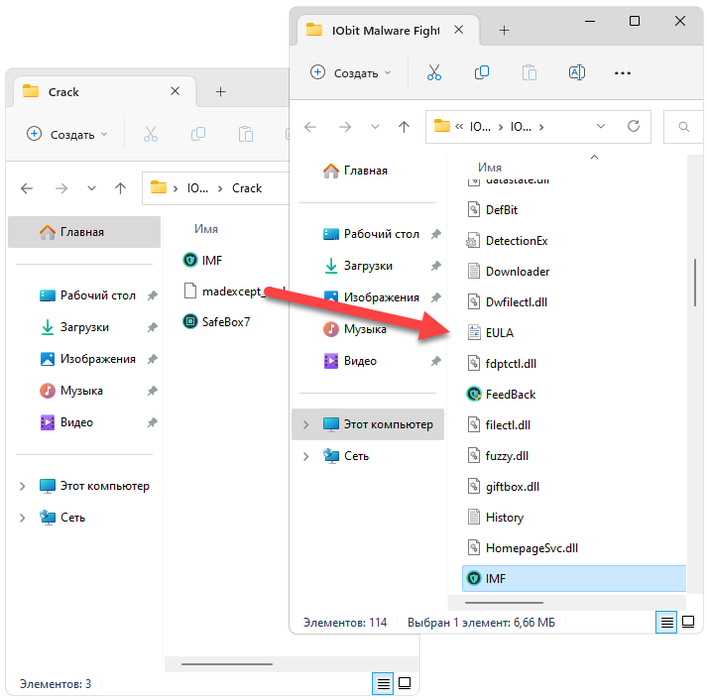Switch to large icons view in IObit window

click(688, 622)
